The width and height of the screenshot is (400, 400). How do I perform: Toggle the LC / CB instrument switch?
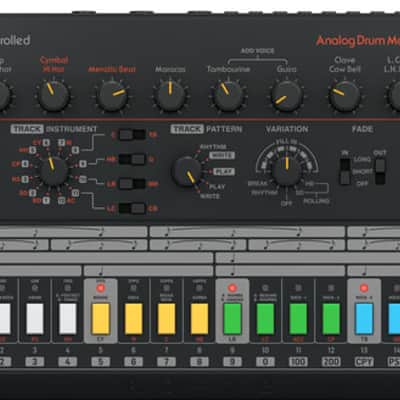pos(132,208)
